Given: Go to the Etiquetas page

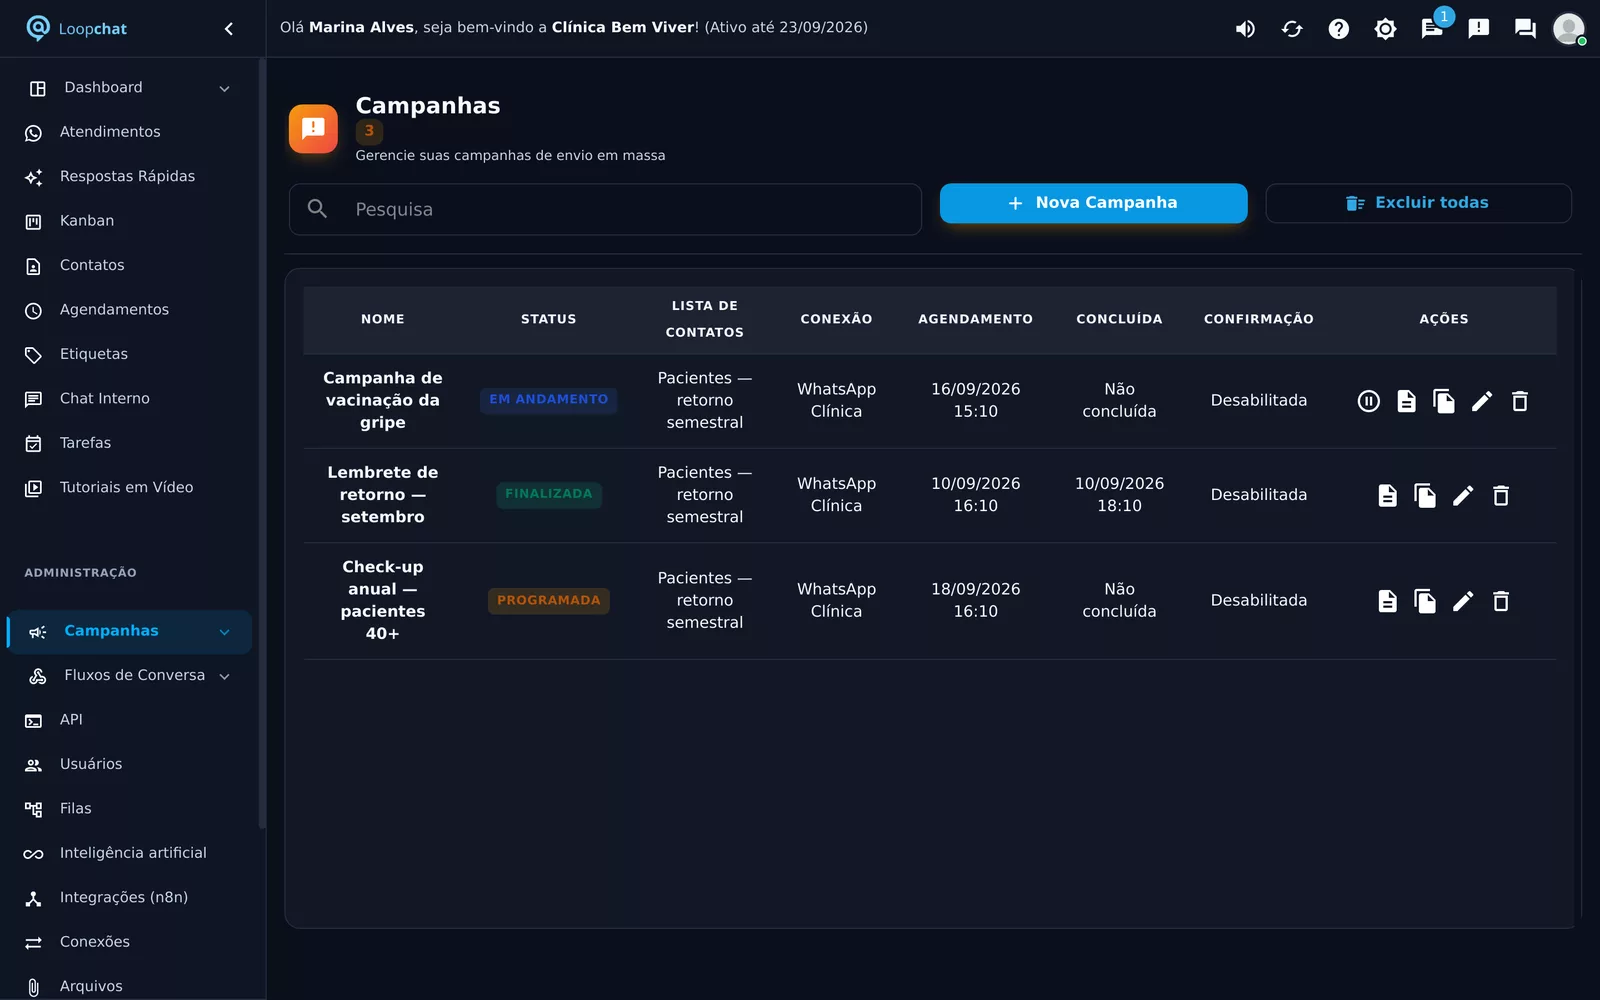Looking at the screenshot, I should (x=130, y=355).
